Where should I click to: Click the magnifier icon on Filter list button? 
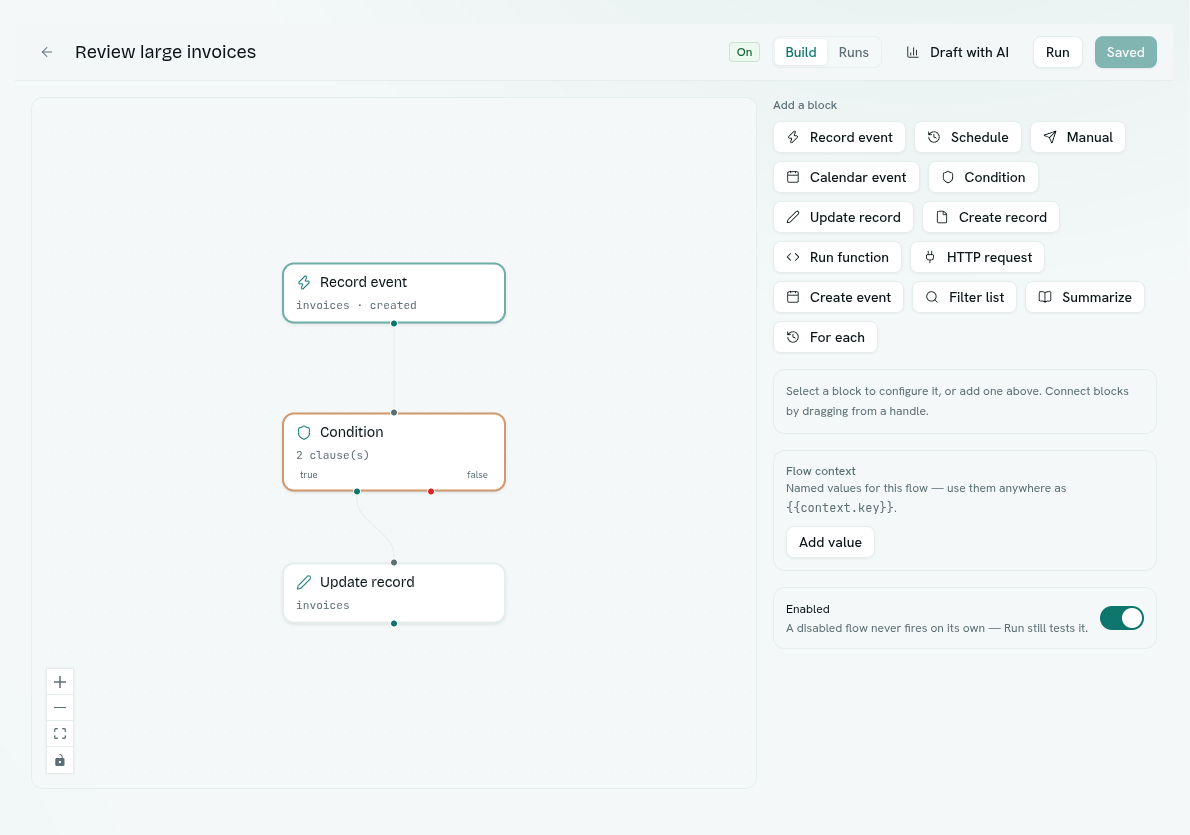(932, 297)
